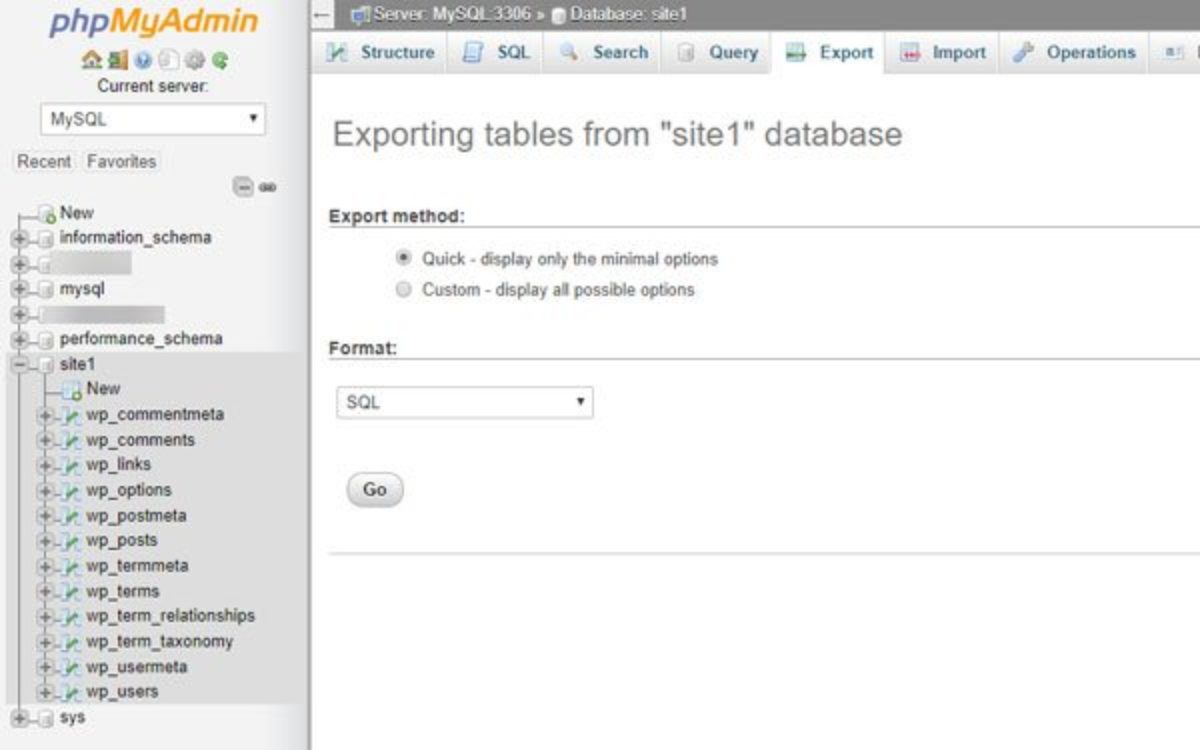Open the wp_options table in tree
The height and width of the screenshot is (750, 1200).
(x=128, y=490)
